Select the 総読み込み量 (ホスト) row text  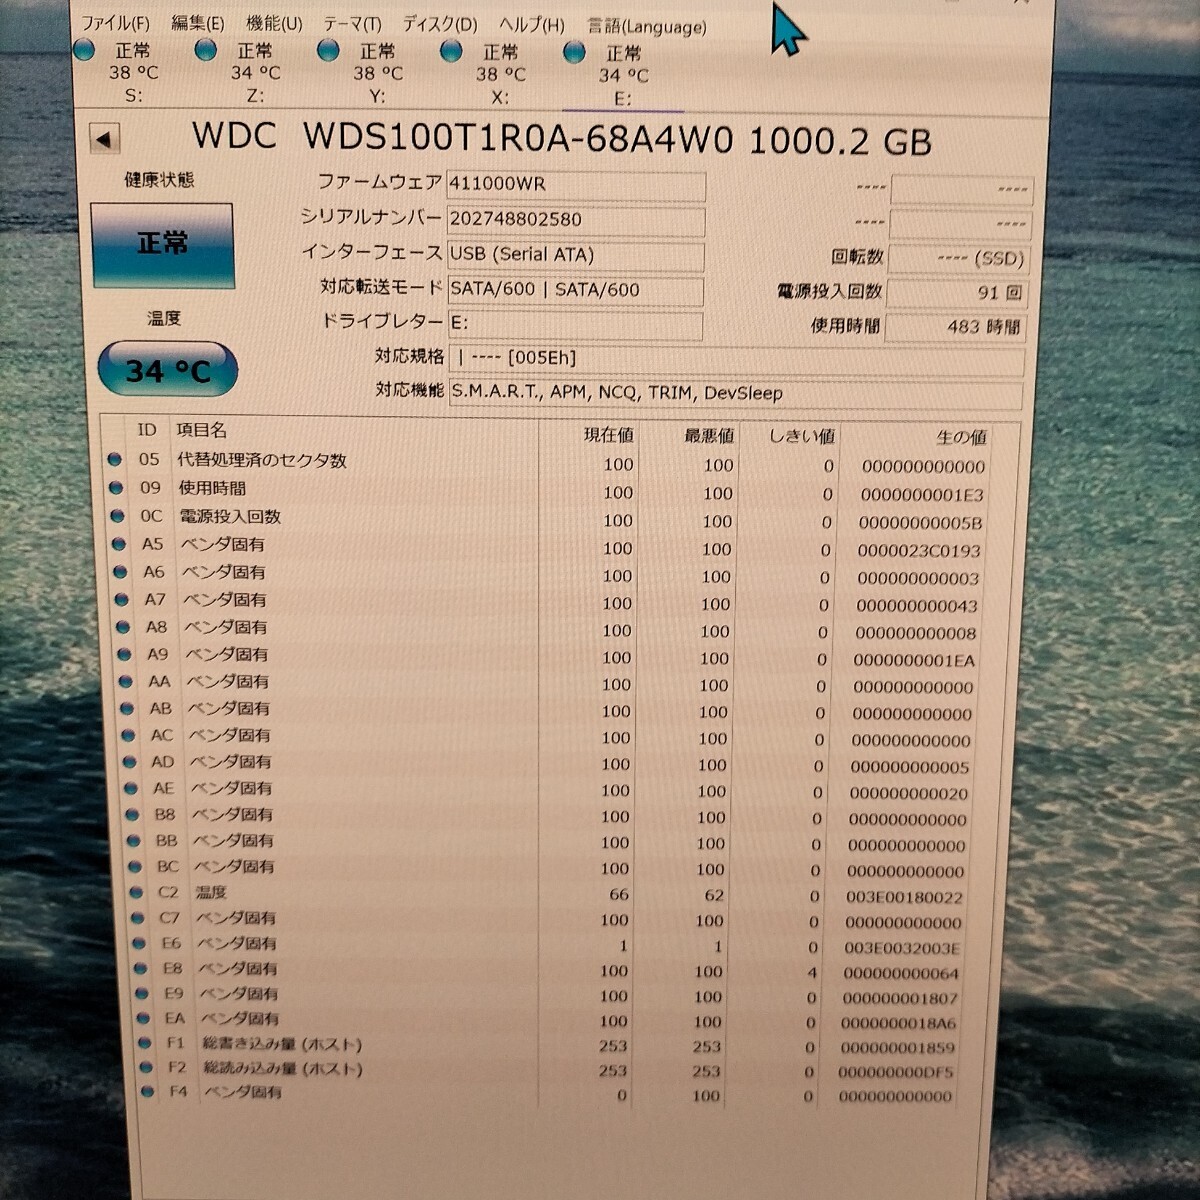[x=283, y=1068]
